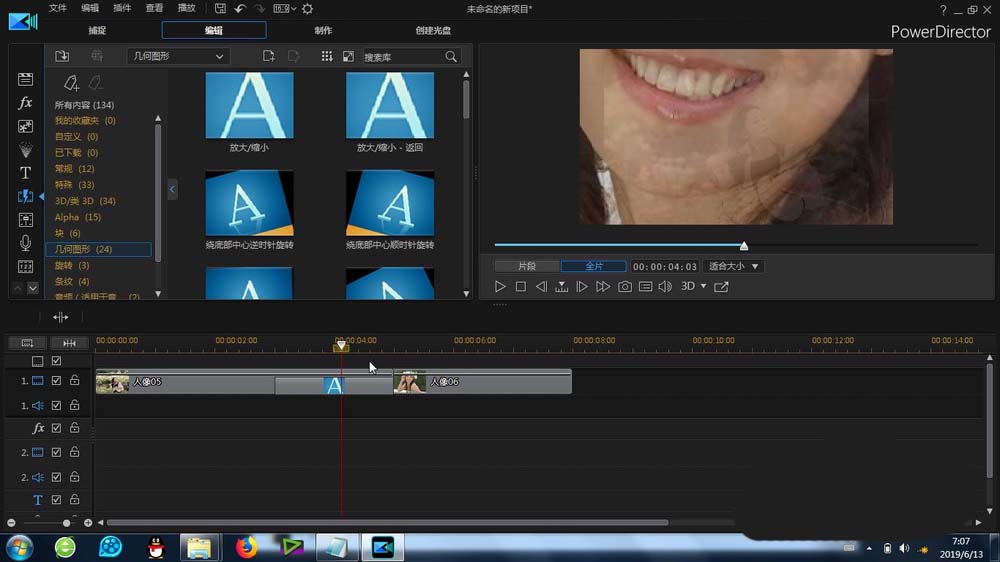Image resolution: width=1000 pixels, height=562 pixels.
Task: Select 片段 clip preview mode button
Action: pyautogui.click(x=526, y=267)
